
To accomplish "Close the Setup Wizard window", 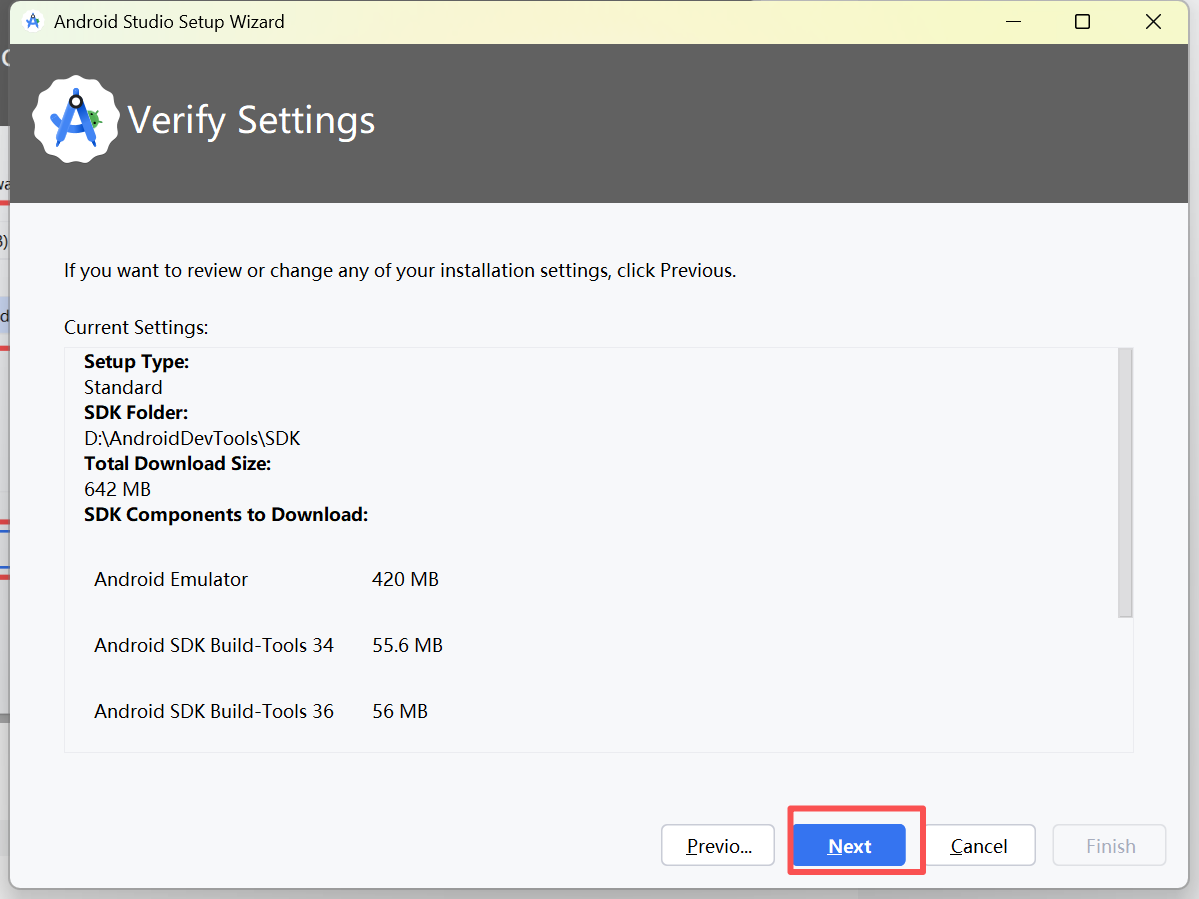I will point(1153,21).
